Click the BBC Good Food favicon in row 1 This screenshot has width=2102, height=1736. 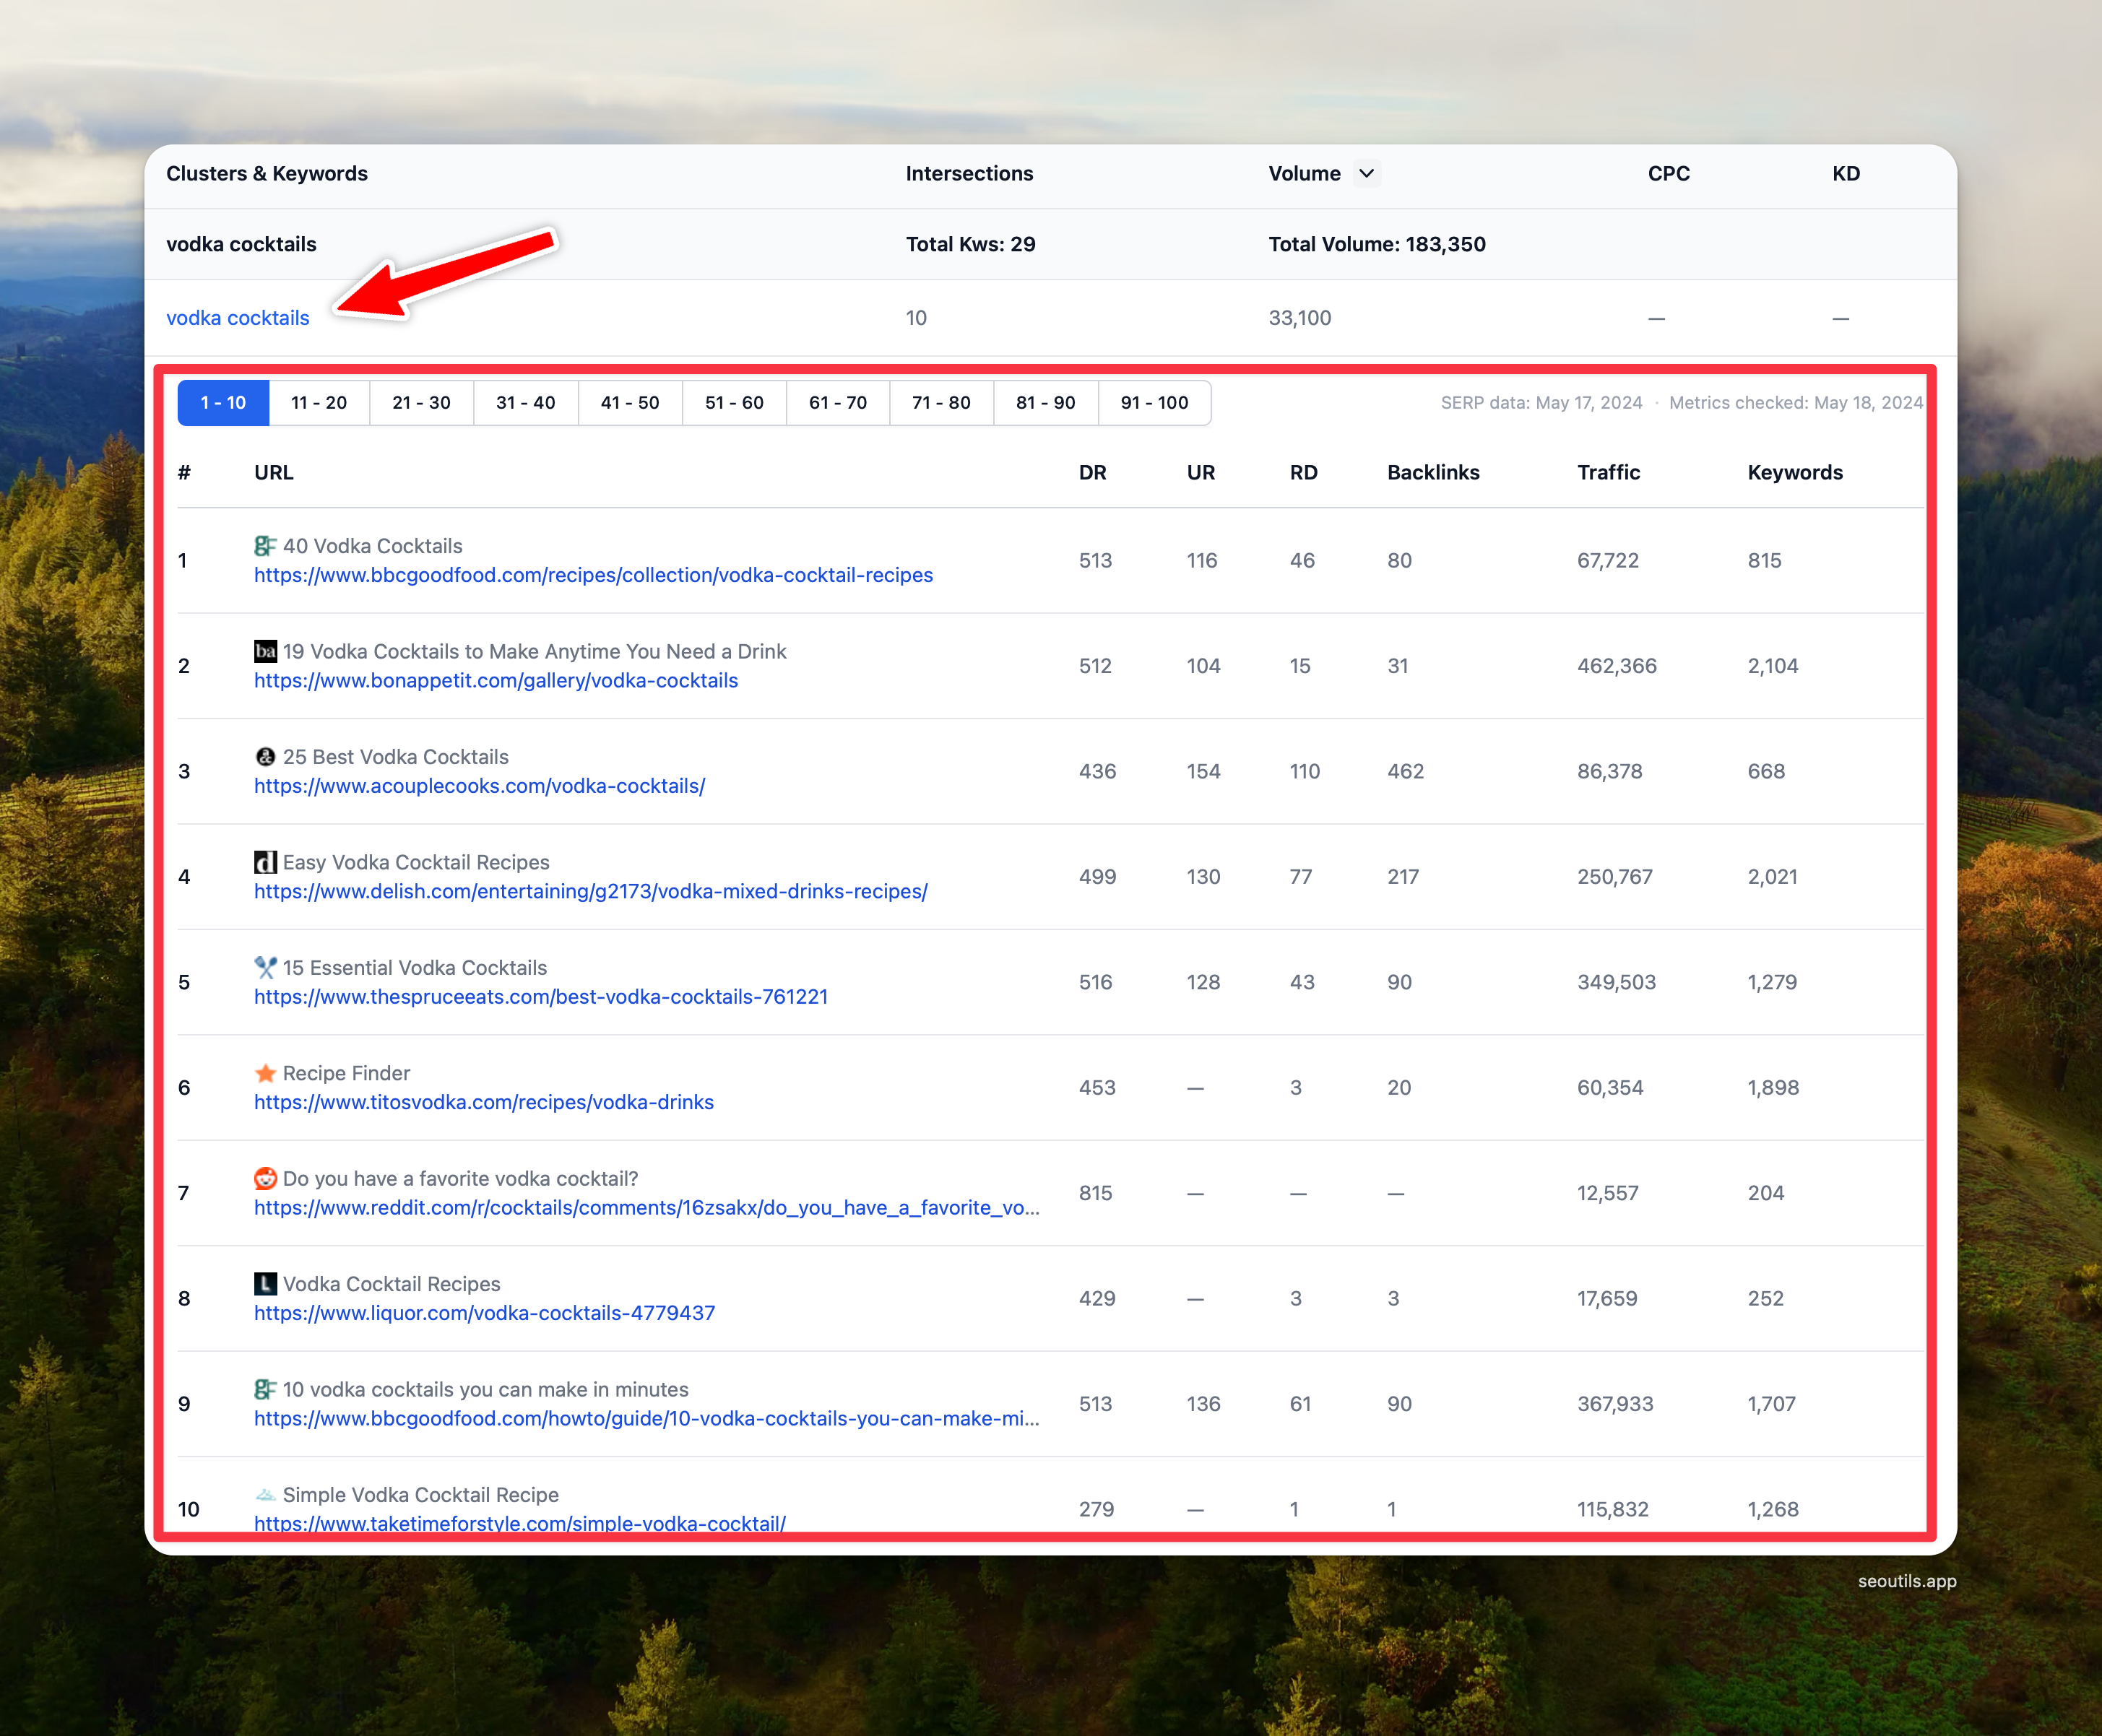click(x=265, y=546)
